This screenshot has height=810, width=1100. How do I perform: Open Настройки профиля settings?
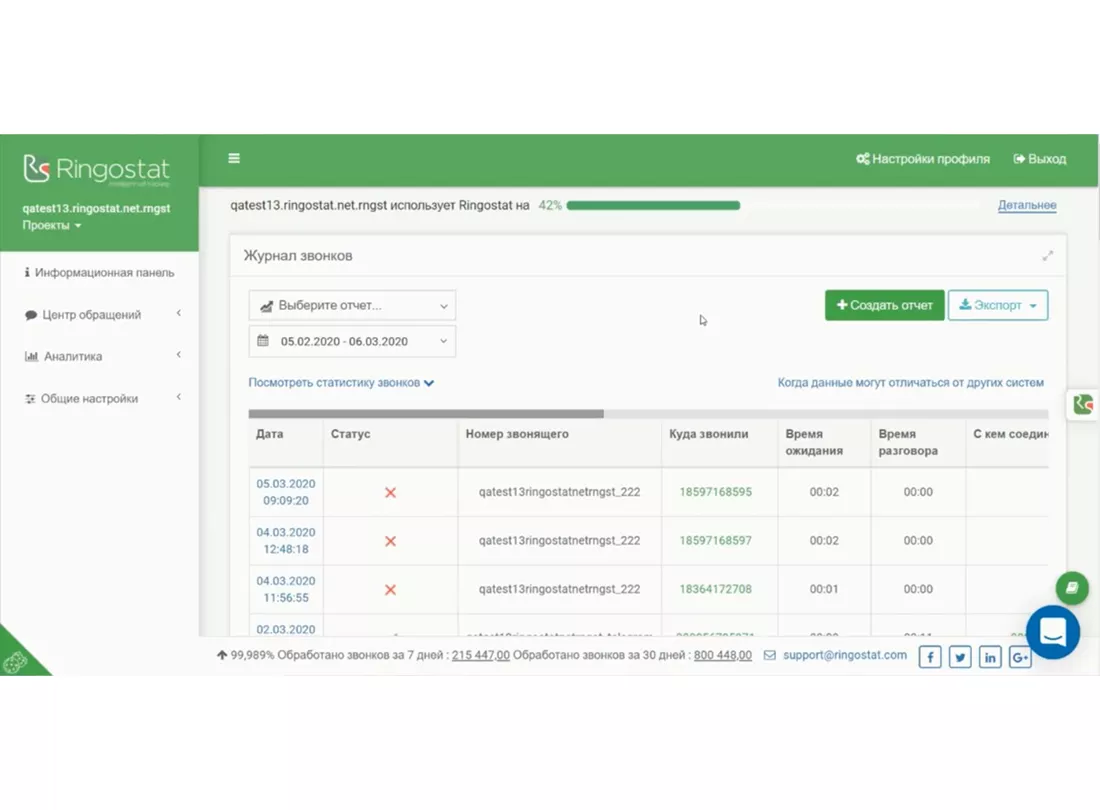coord(923,159)
